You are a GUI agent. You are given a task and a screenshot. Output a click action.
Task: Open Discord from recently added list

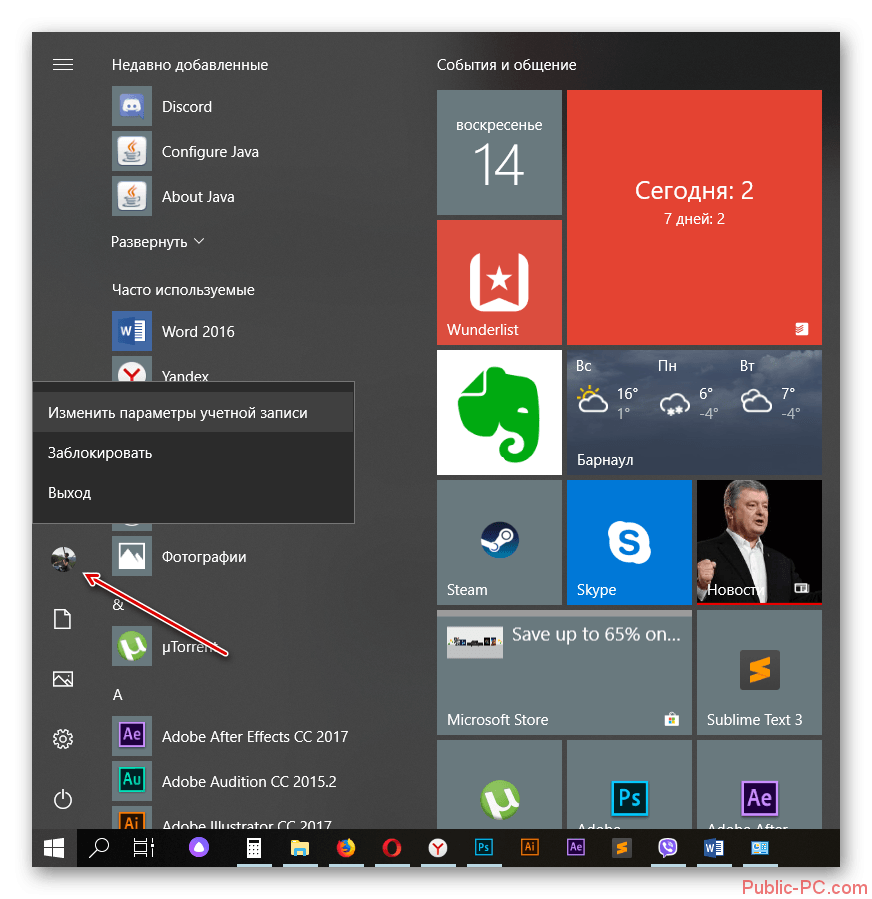[186, 107]
